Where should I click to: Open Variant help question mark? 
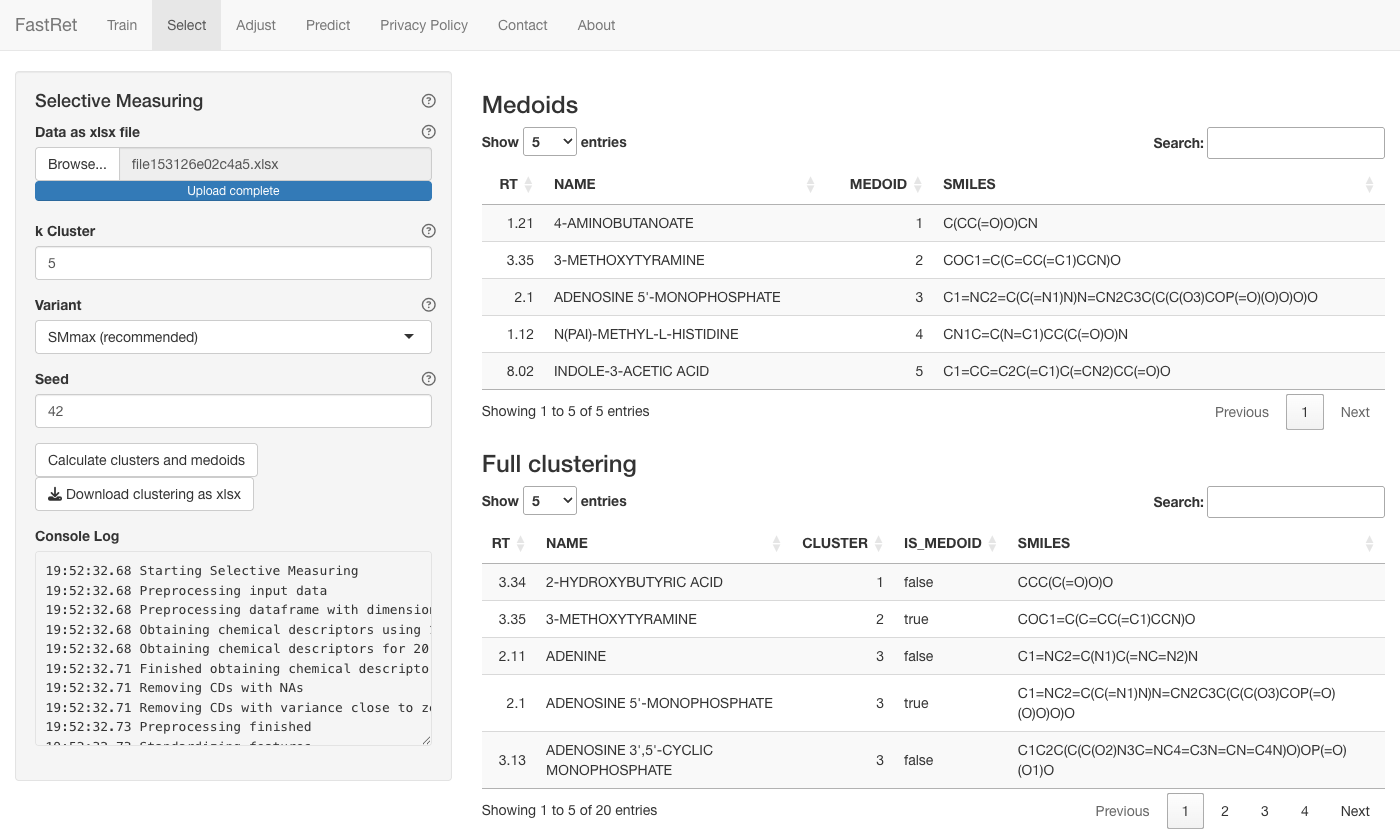tap(429, 305)
